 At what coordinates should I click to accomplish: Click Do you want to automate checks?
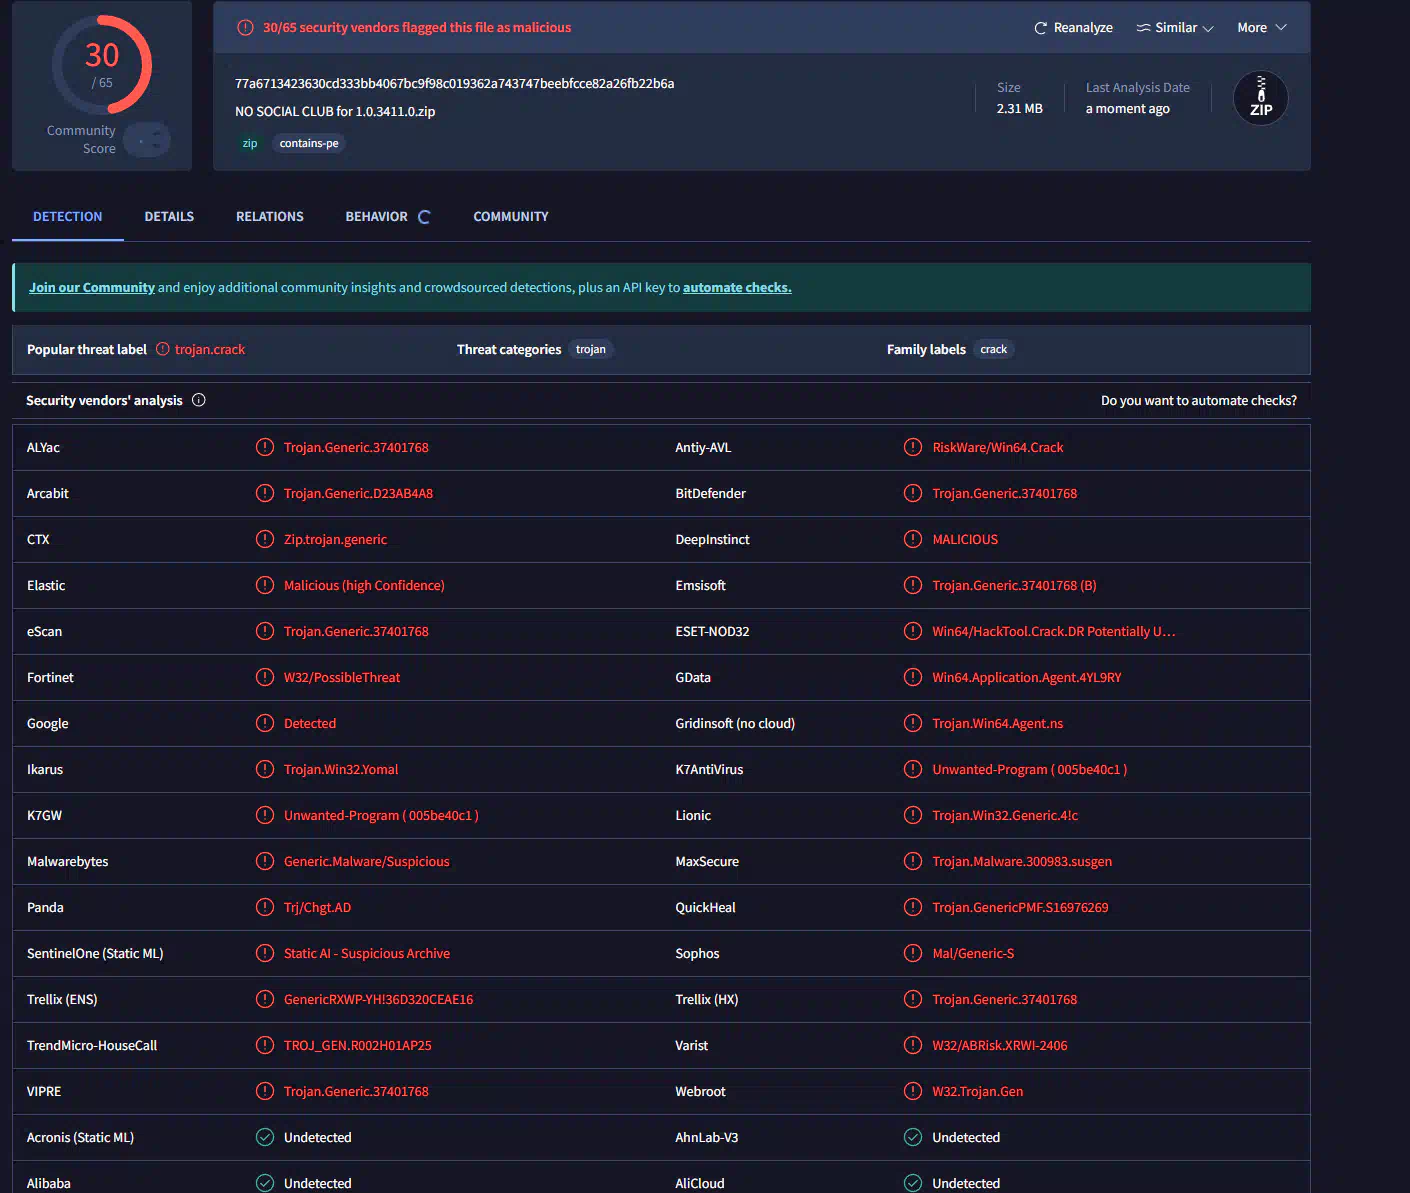point(1199,401)
